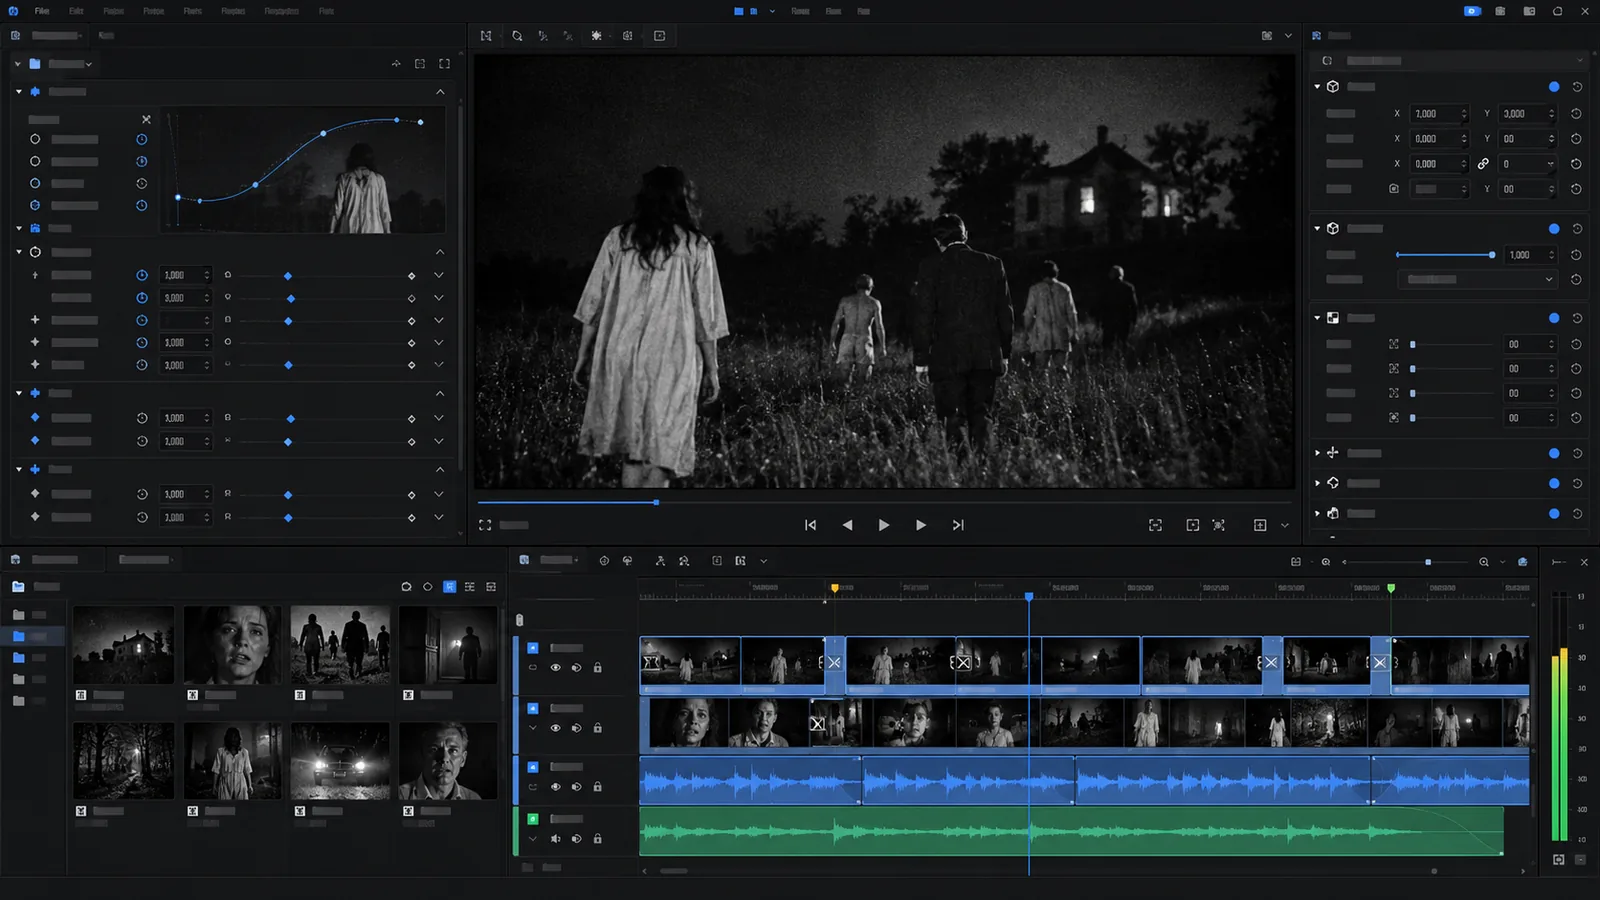Jump to end of the clip
The width and height of the screenshot is (1600, 900).
pos(958,525)
